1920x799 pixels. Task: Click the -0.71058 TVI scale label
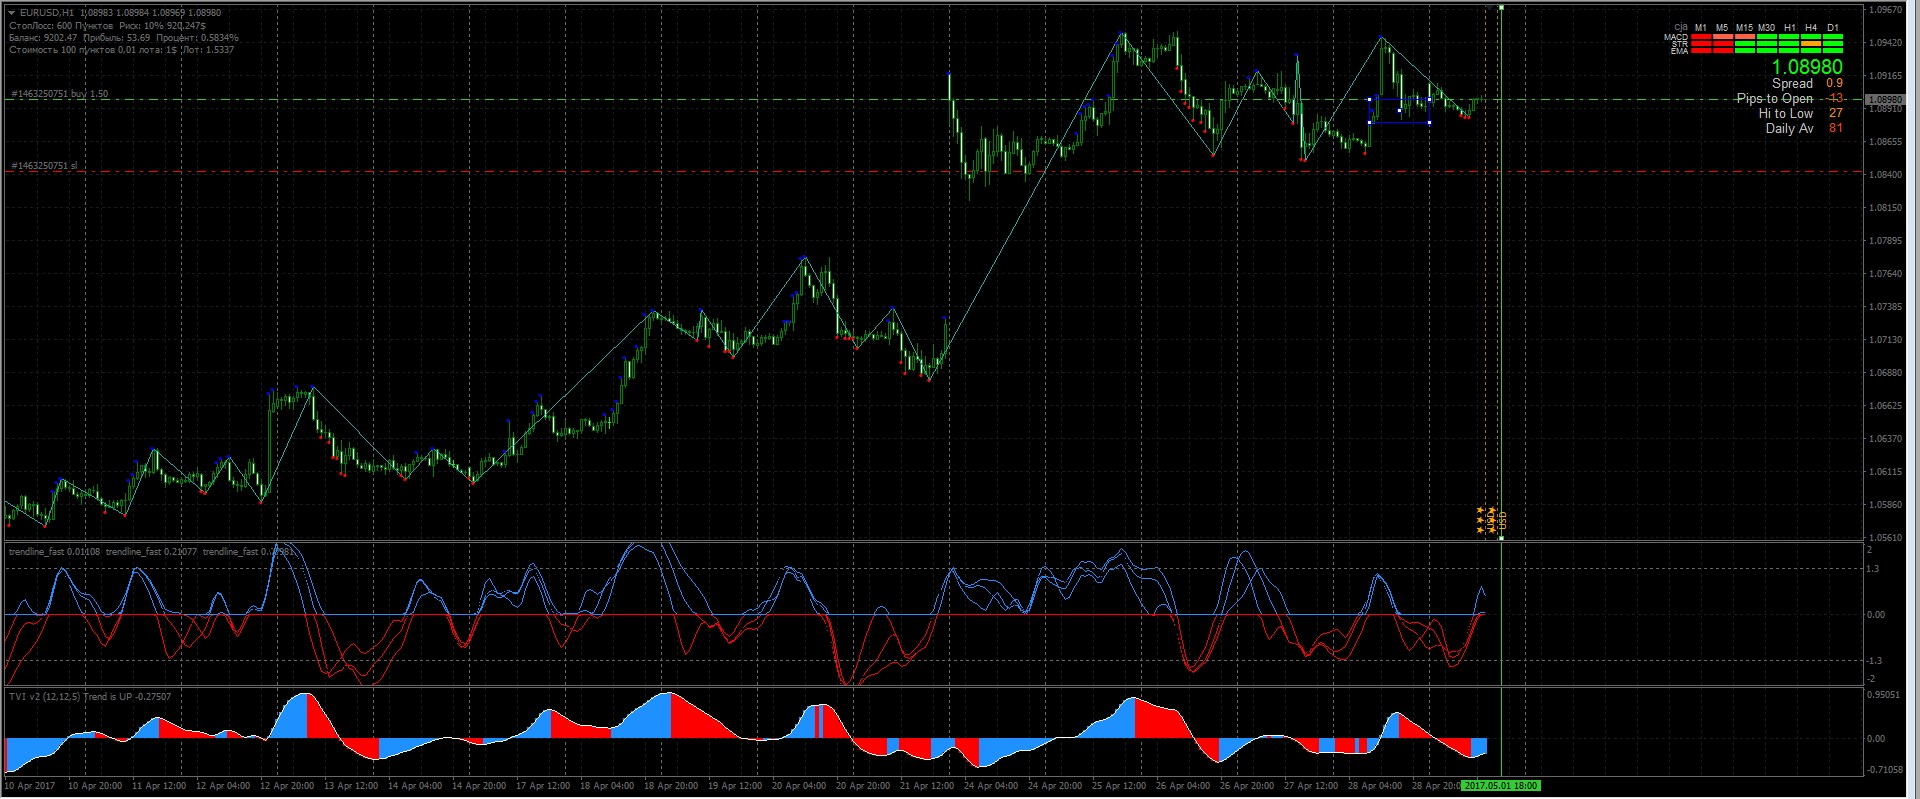tap(1884, 771)
